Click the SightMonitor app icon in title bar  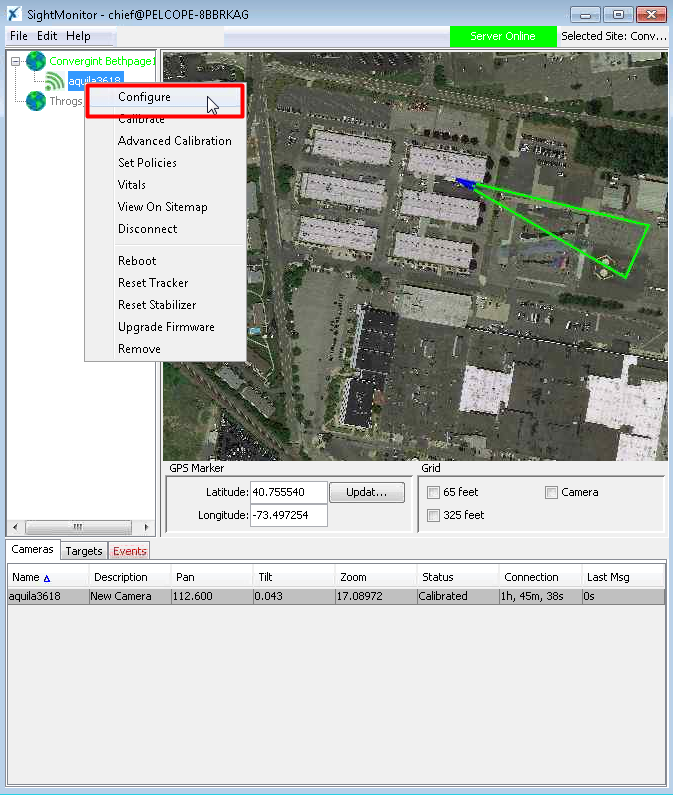click(14, 14)
